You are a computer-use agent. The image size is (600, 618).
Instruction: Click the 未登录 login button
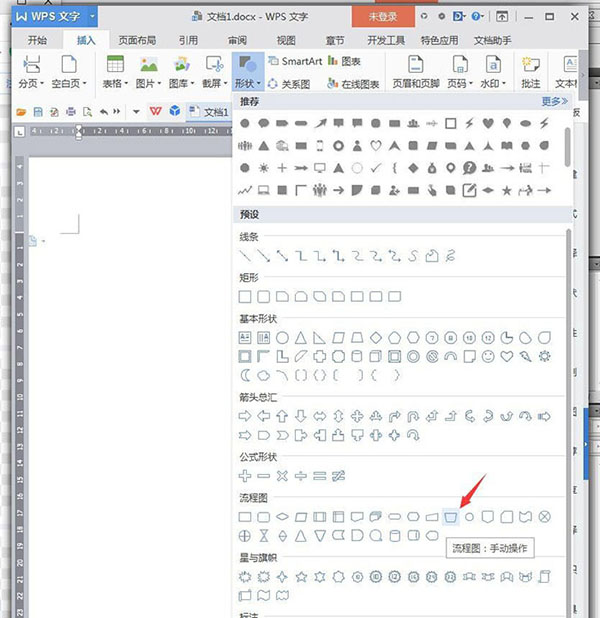click(383, 17)
